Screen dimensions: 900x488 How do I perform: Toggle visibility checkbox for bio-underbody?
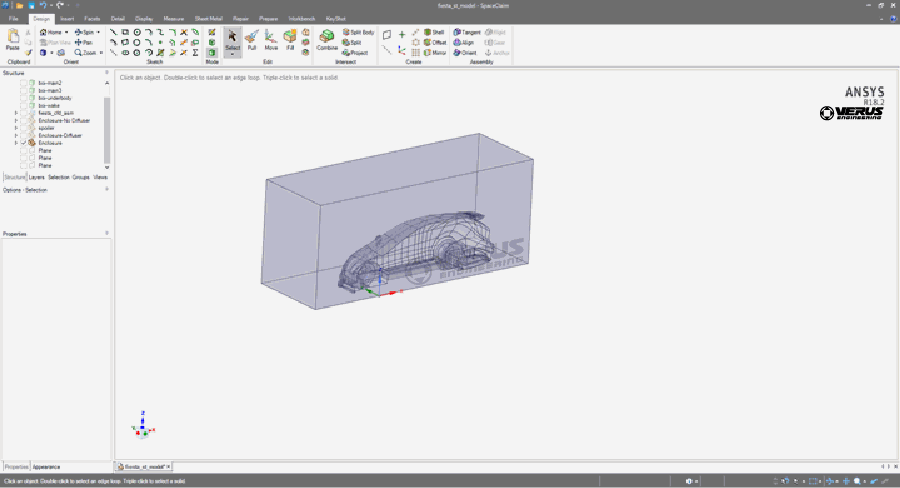(24, 98)
